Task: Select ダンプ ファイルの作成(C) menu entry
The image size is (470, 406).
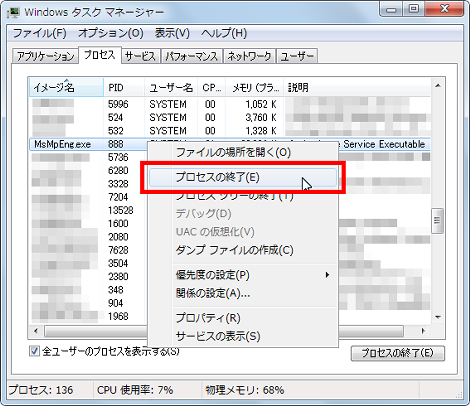Action: [243, 250]
